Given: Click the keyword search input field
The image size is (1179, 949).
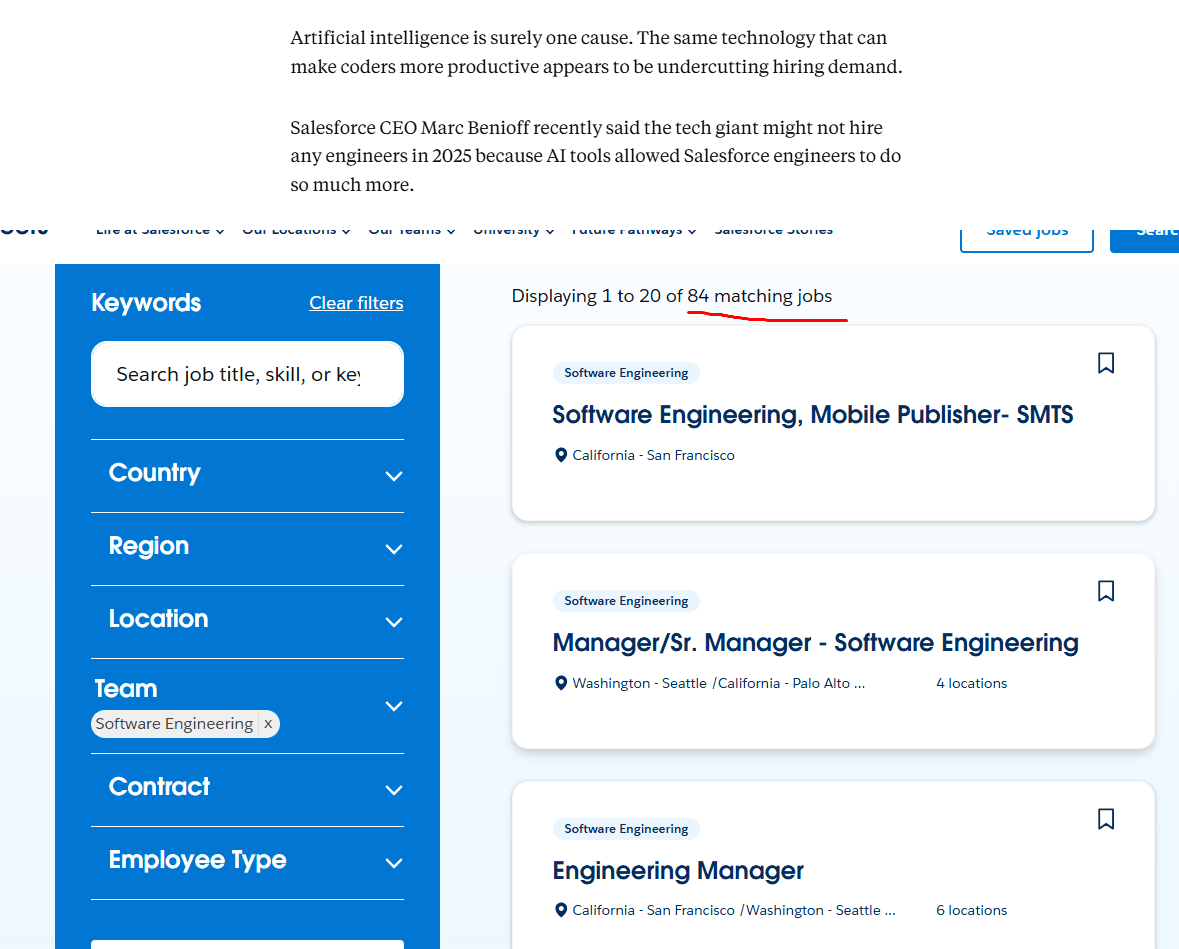Looking at the screenshot, I should (x=238, y=374).
